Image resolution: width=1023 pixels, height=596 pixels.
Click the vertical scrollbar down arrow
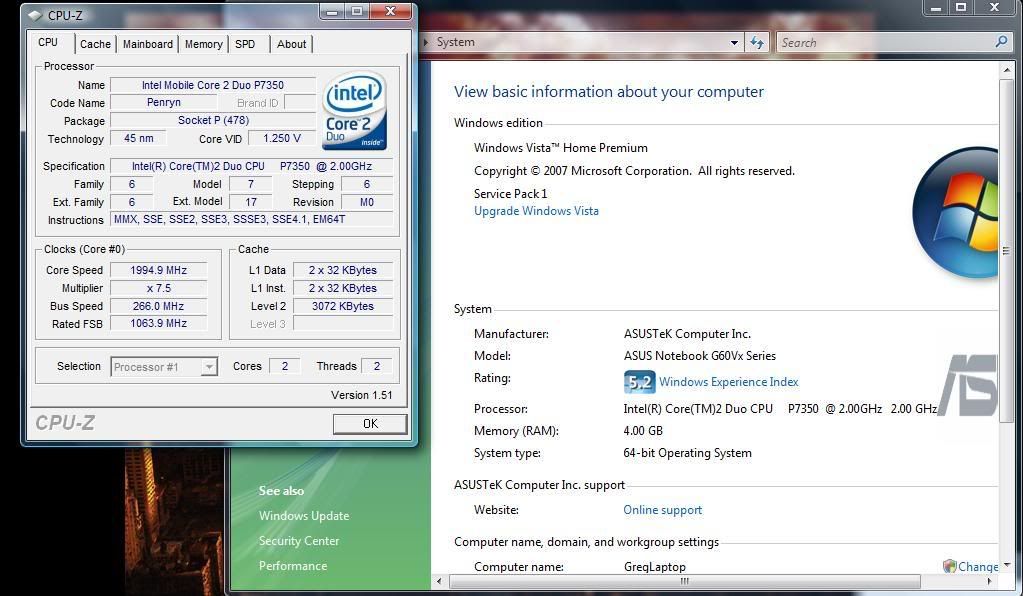pyautogui.click(x=1006, y=565)
